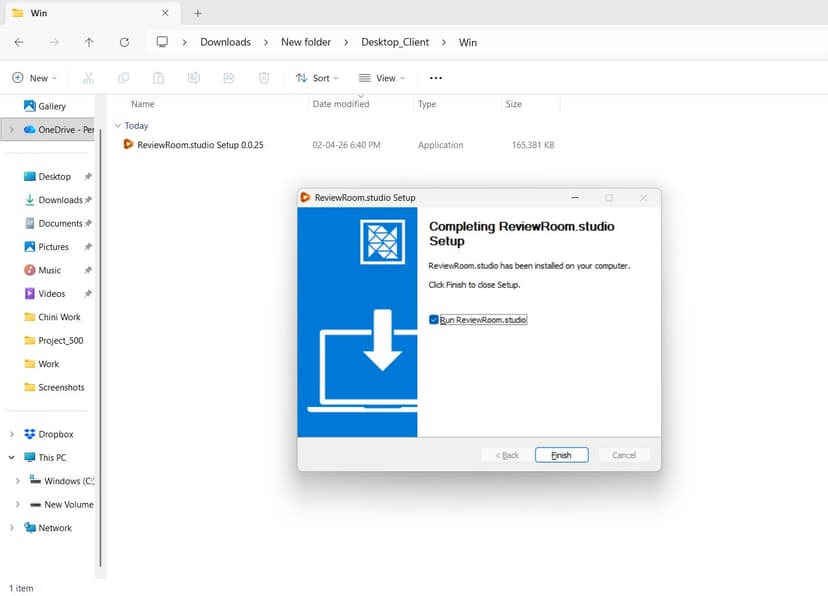Select OneDrive - Personal in sidebar
This screenshot has width=828, height=596.
(58, 129)
